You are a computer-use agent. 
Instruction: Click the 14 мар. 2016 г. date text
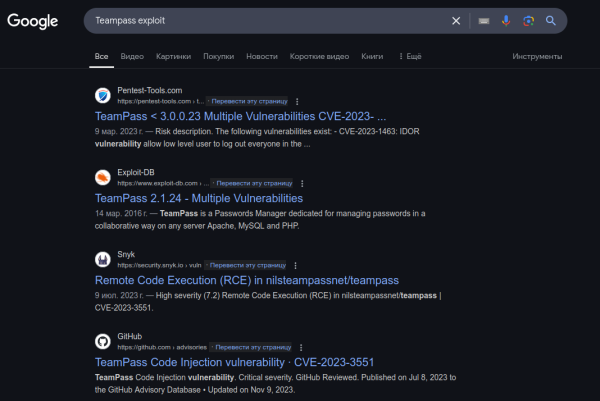(x=121, y=213)
